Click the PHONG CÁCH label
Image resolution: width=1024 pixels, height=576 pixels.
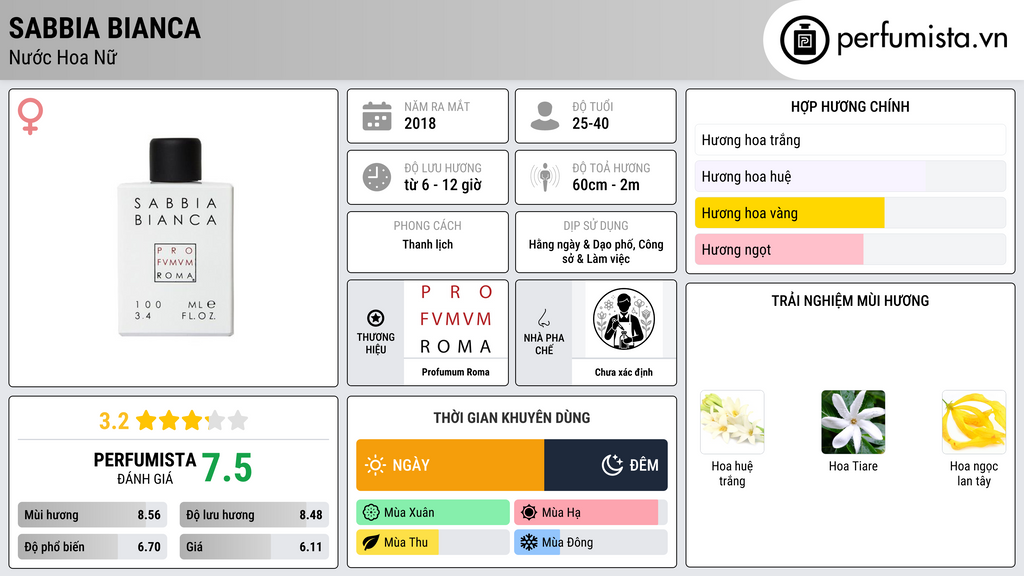coord(428,226)
